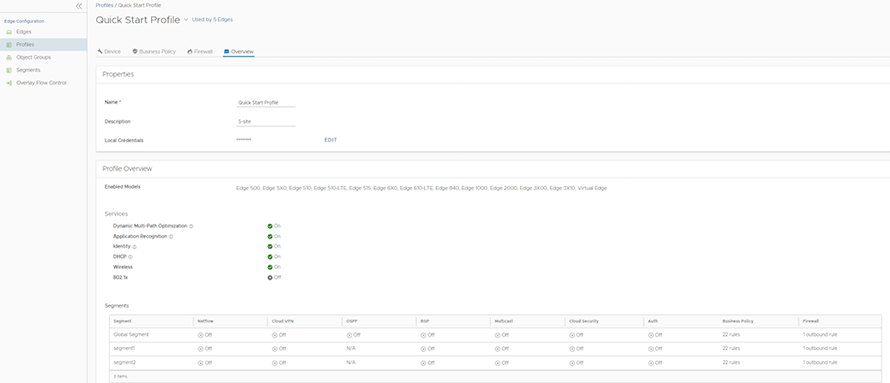
Task: Click the Business Policy column header
Action: point(738,321)
